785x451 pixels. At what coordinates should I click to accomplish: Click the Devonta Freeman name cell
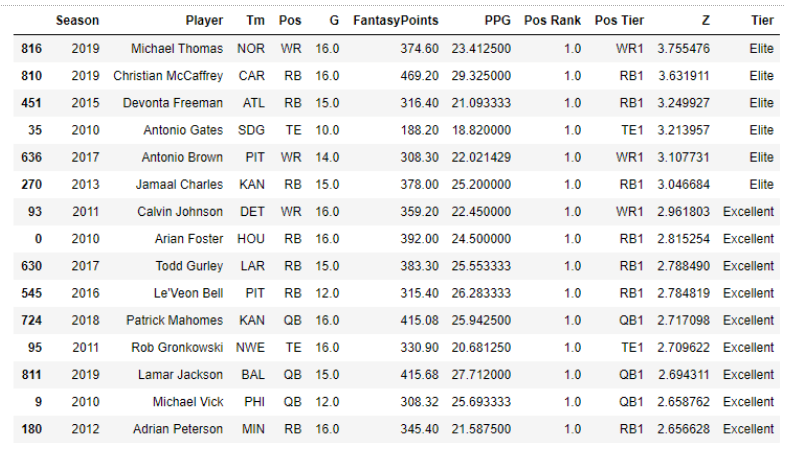pos(173,103)
